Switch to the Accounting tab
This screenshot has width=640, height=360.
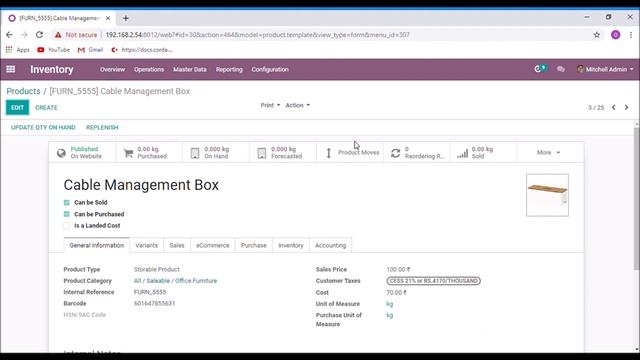(x=331, y=245)
